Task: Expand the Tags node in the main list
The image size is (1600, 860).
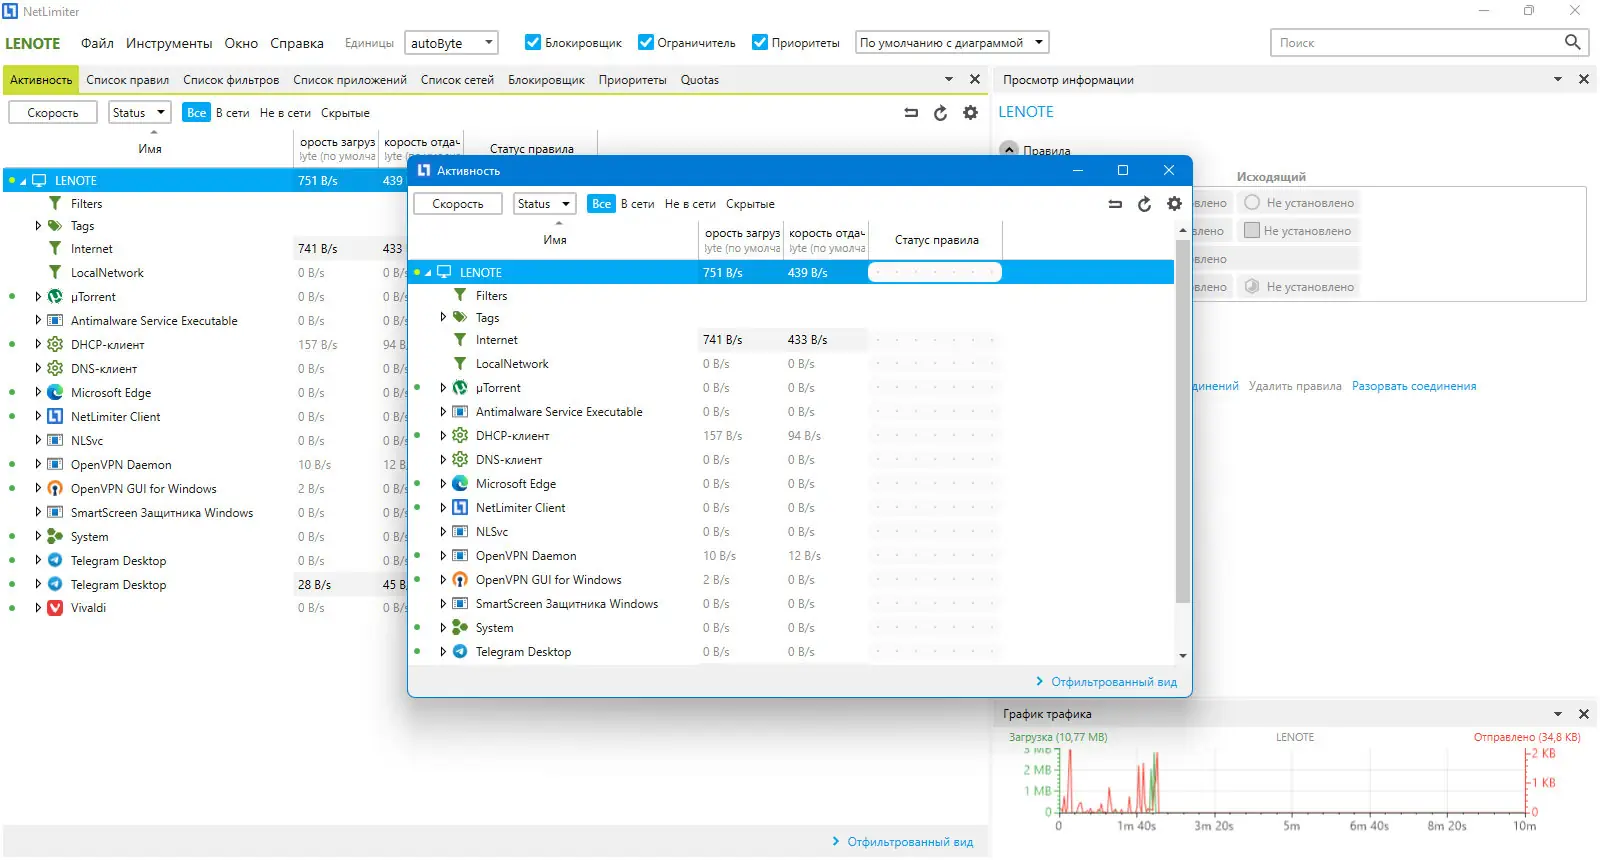Action: click(x=38, y=226)
